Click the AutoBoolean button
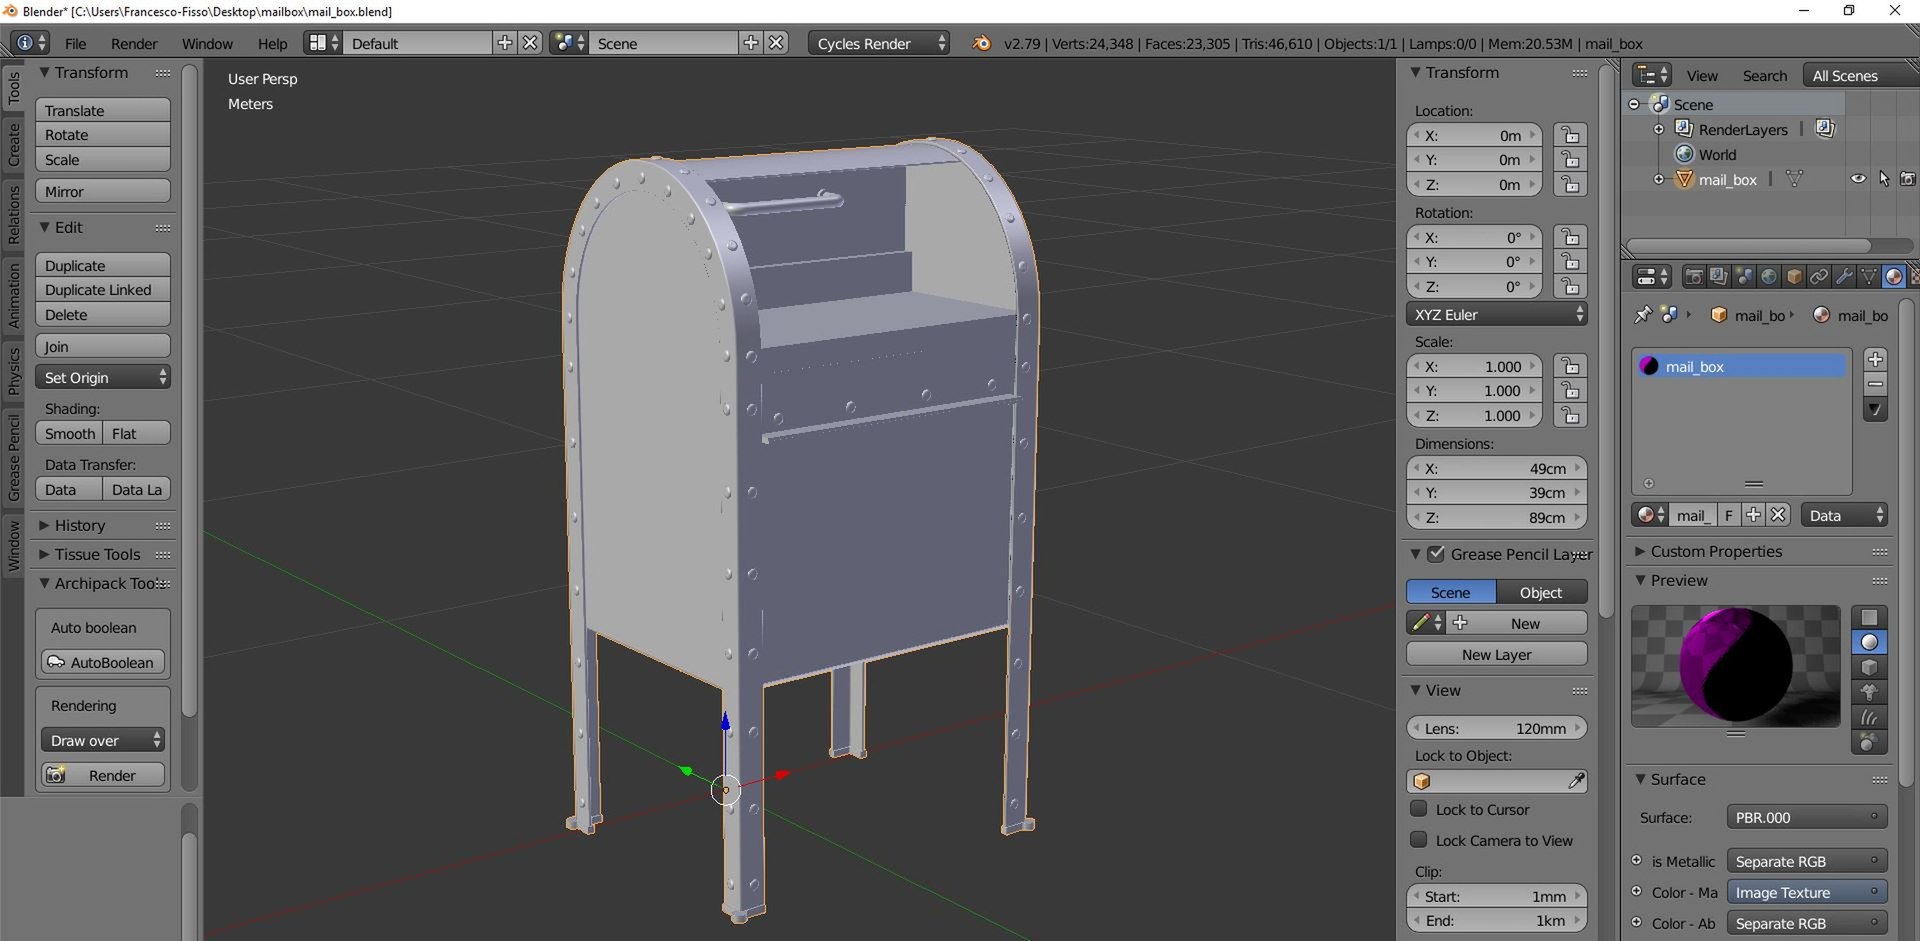The height and width of the screenshot is (941, 1920). click(103, 662)
